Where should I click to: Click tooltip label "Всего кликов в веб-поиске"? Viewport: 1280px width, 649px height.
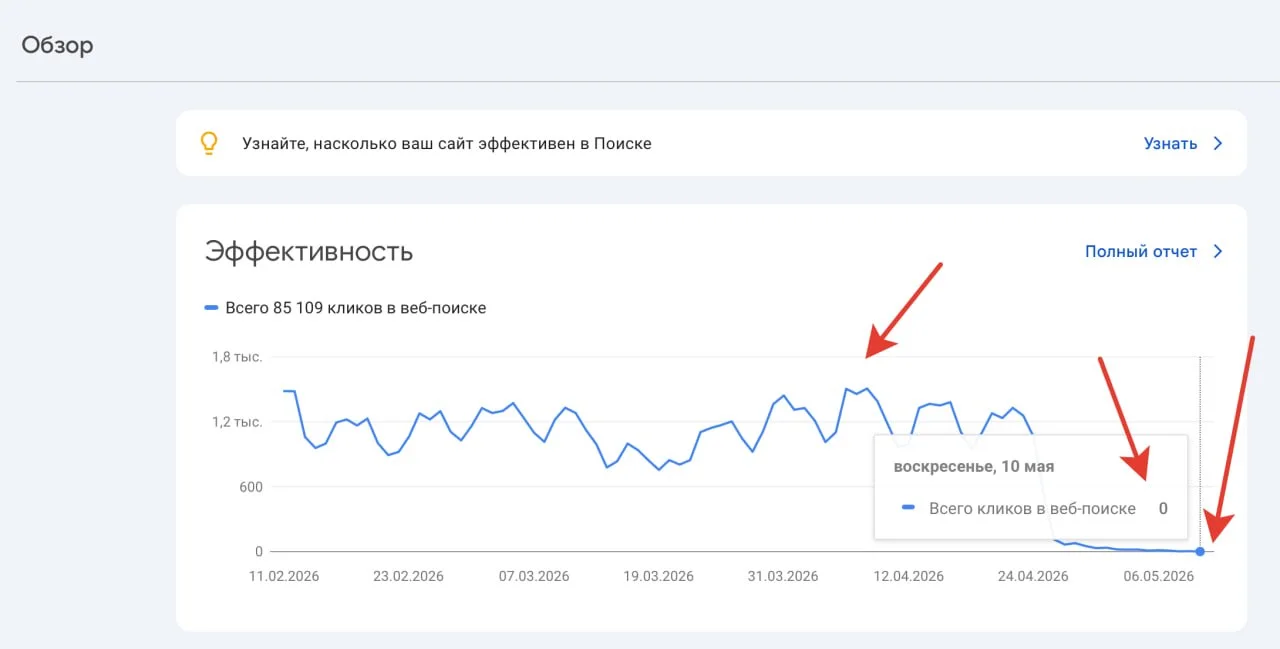[x=1032, y=508]
